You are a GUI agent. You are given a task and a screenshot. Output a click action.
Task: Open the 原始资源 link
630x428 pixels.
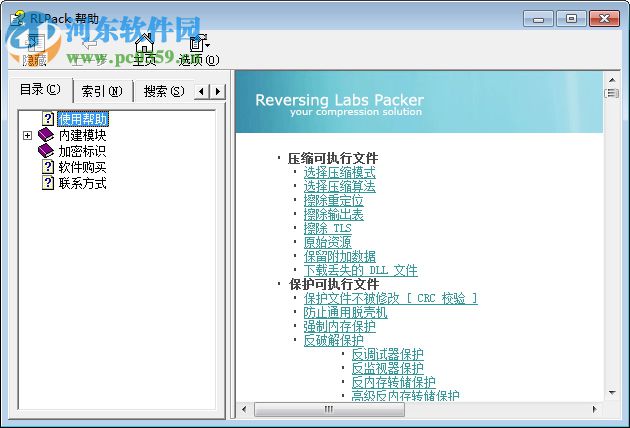point(327,242)
